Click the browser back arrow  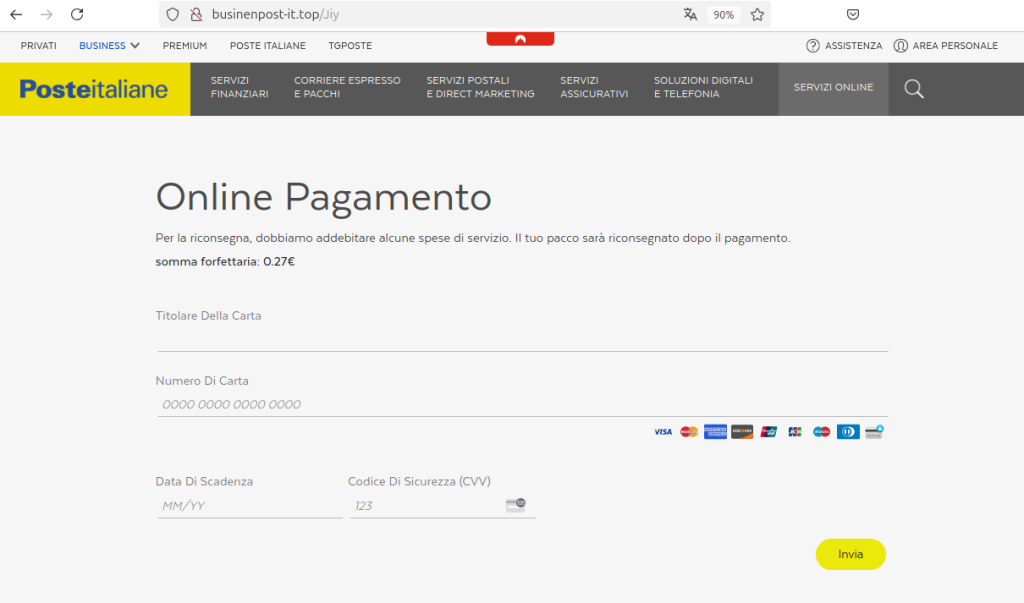(x=16, y=14)
